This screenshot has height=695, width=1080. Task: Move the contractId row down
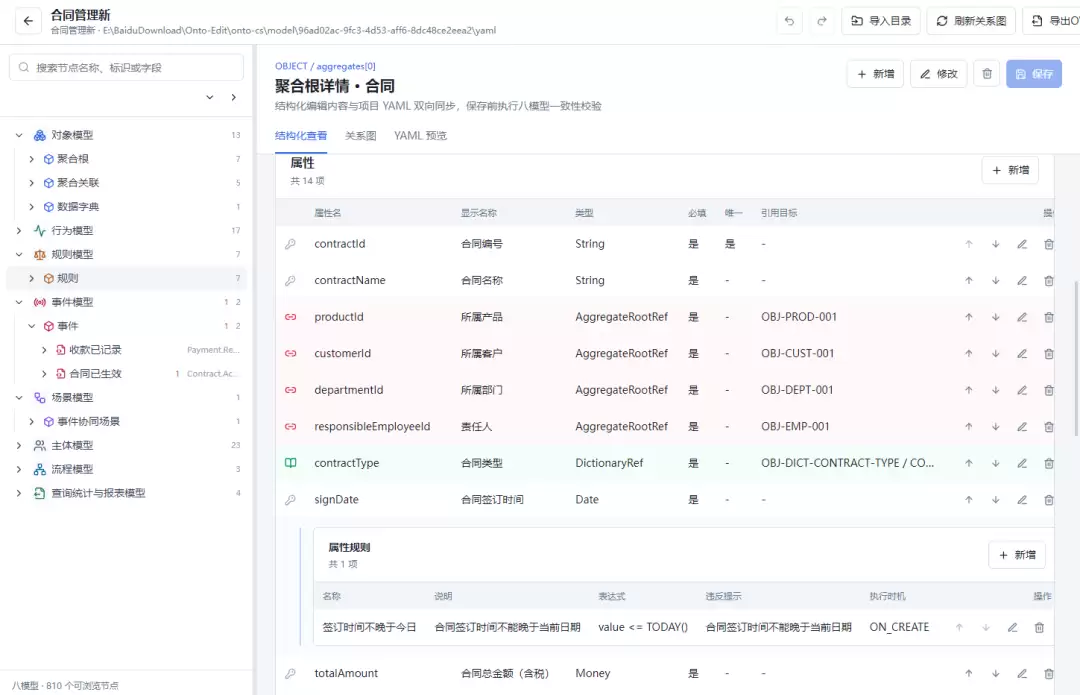point(996,244)
